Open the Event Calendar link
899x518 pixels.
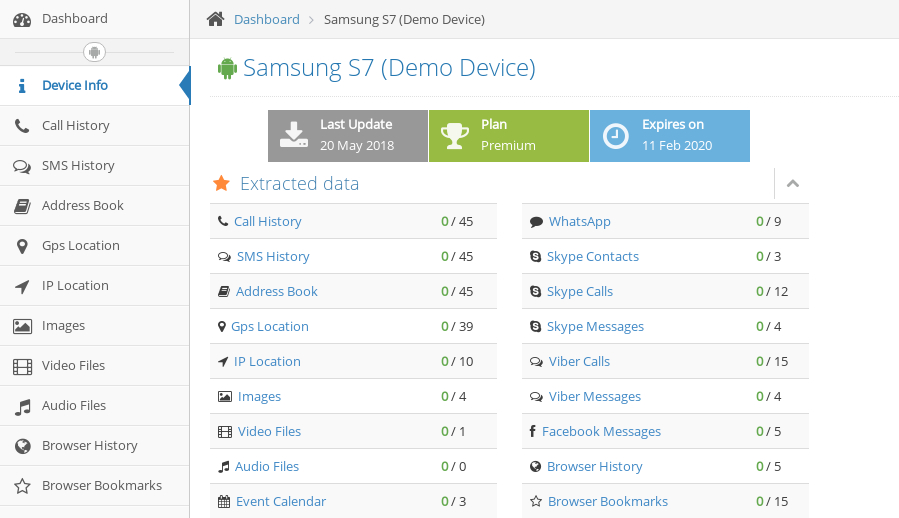pyautogui.click(x=280, y=502)
